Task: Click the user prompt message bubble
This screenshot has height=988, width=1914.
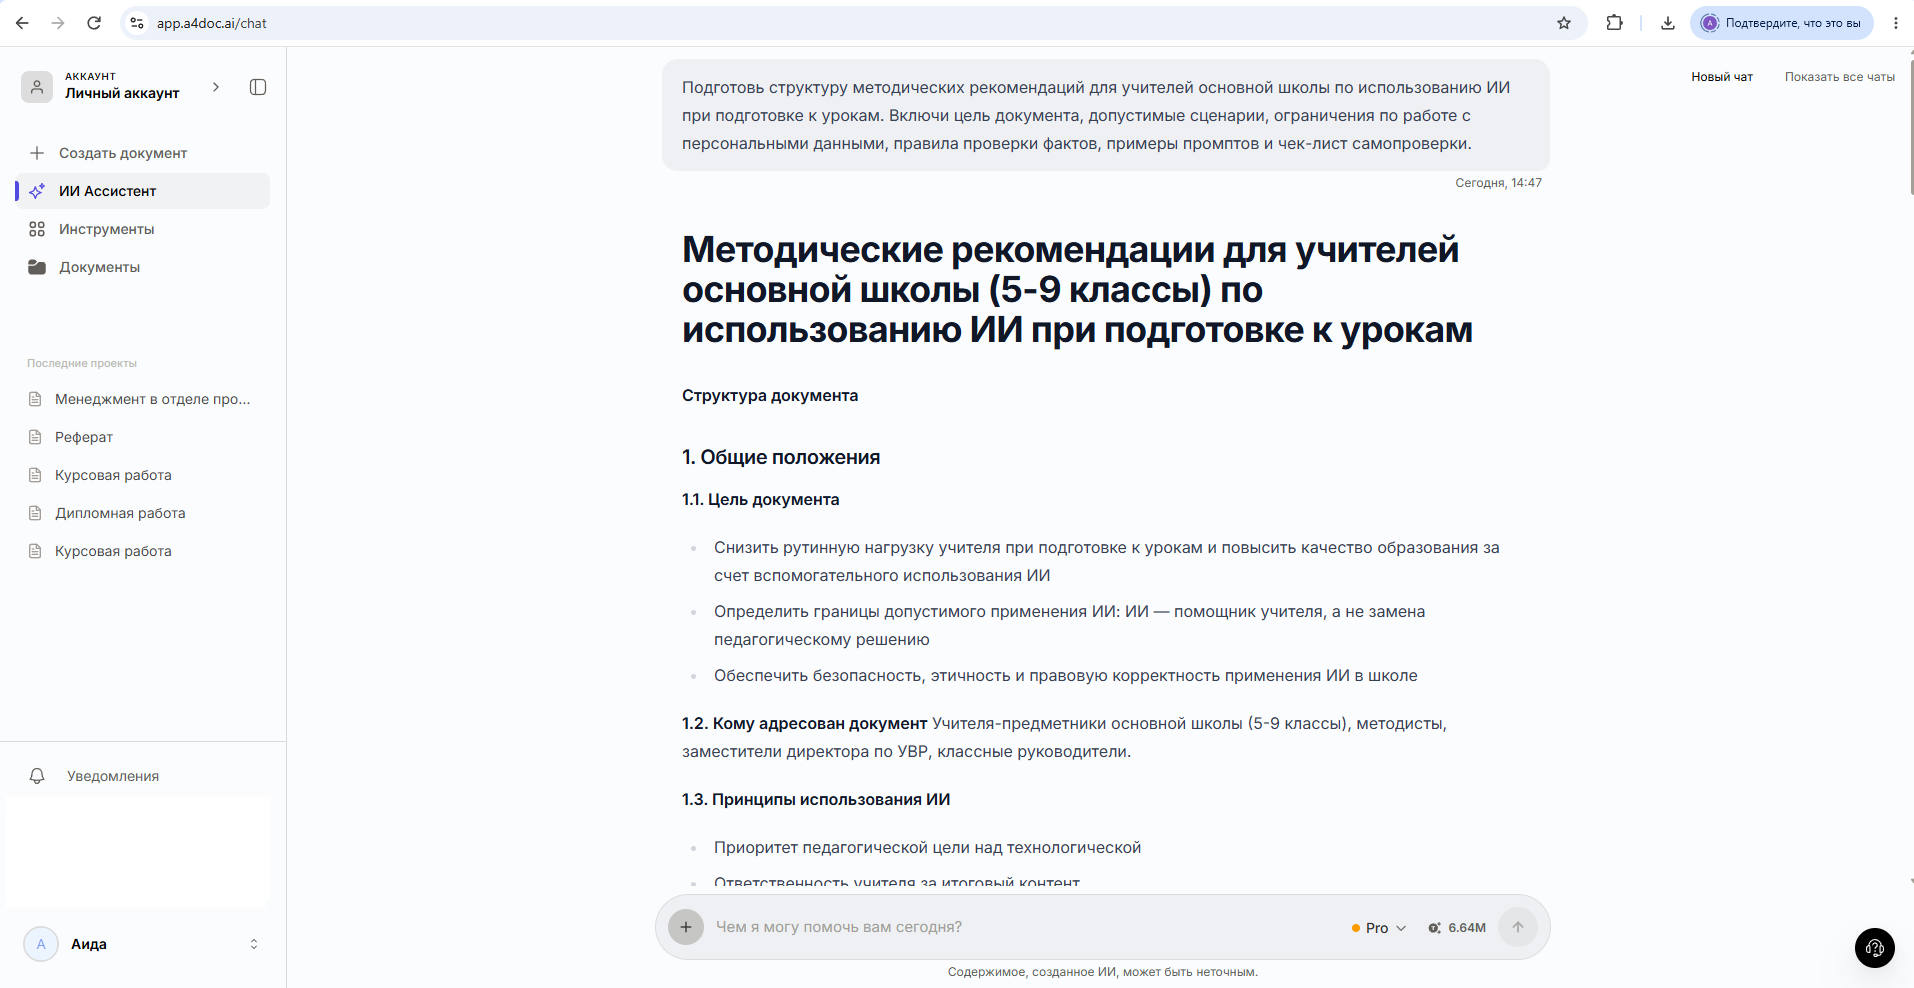Action: pyautogui.click(x=1106, y=115)
